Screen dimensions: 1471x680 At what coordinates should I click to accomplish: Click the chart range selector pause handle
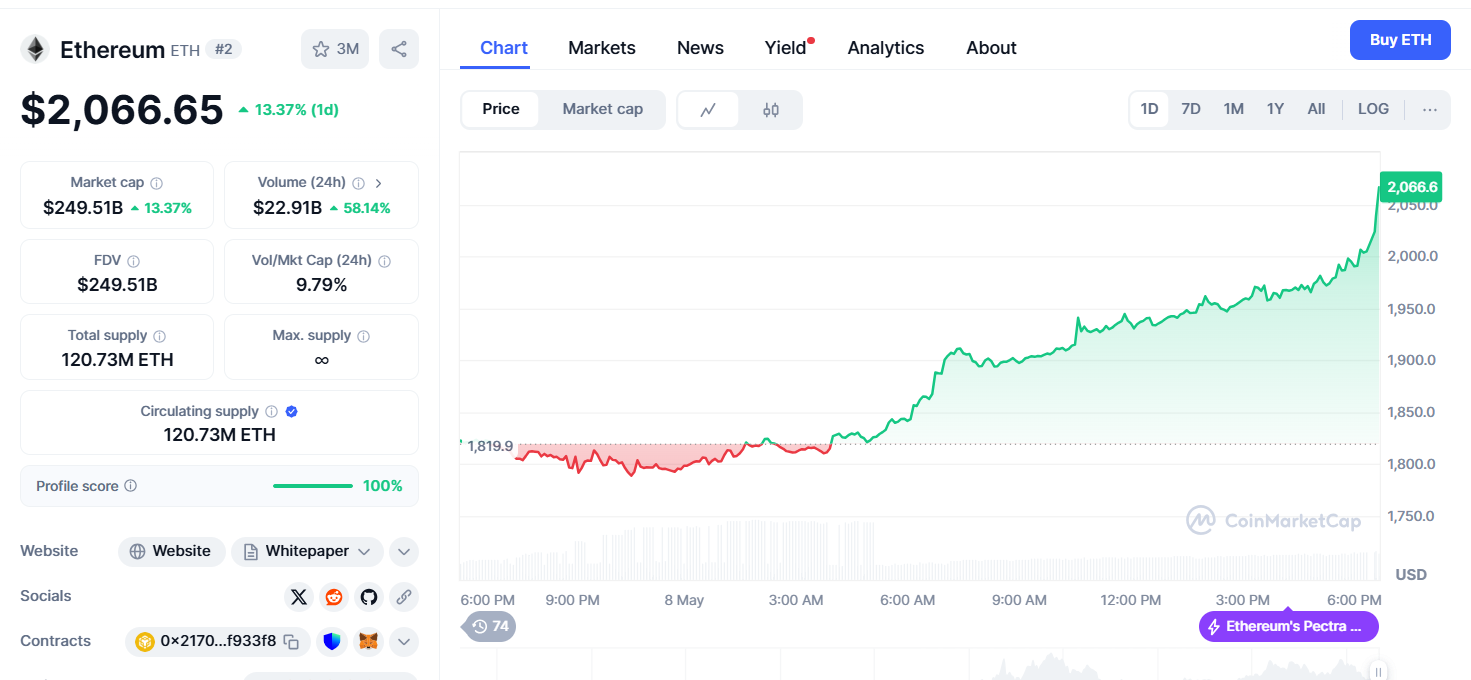click(x=1378, y=672)
